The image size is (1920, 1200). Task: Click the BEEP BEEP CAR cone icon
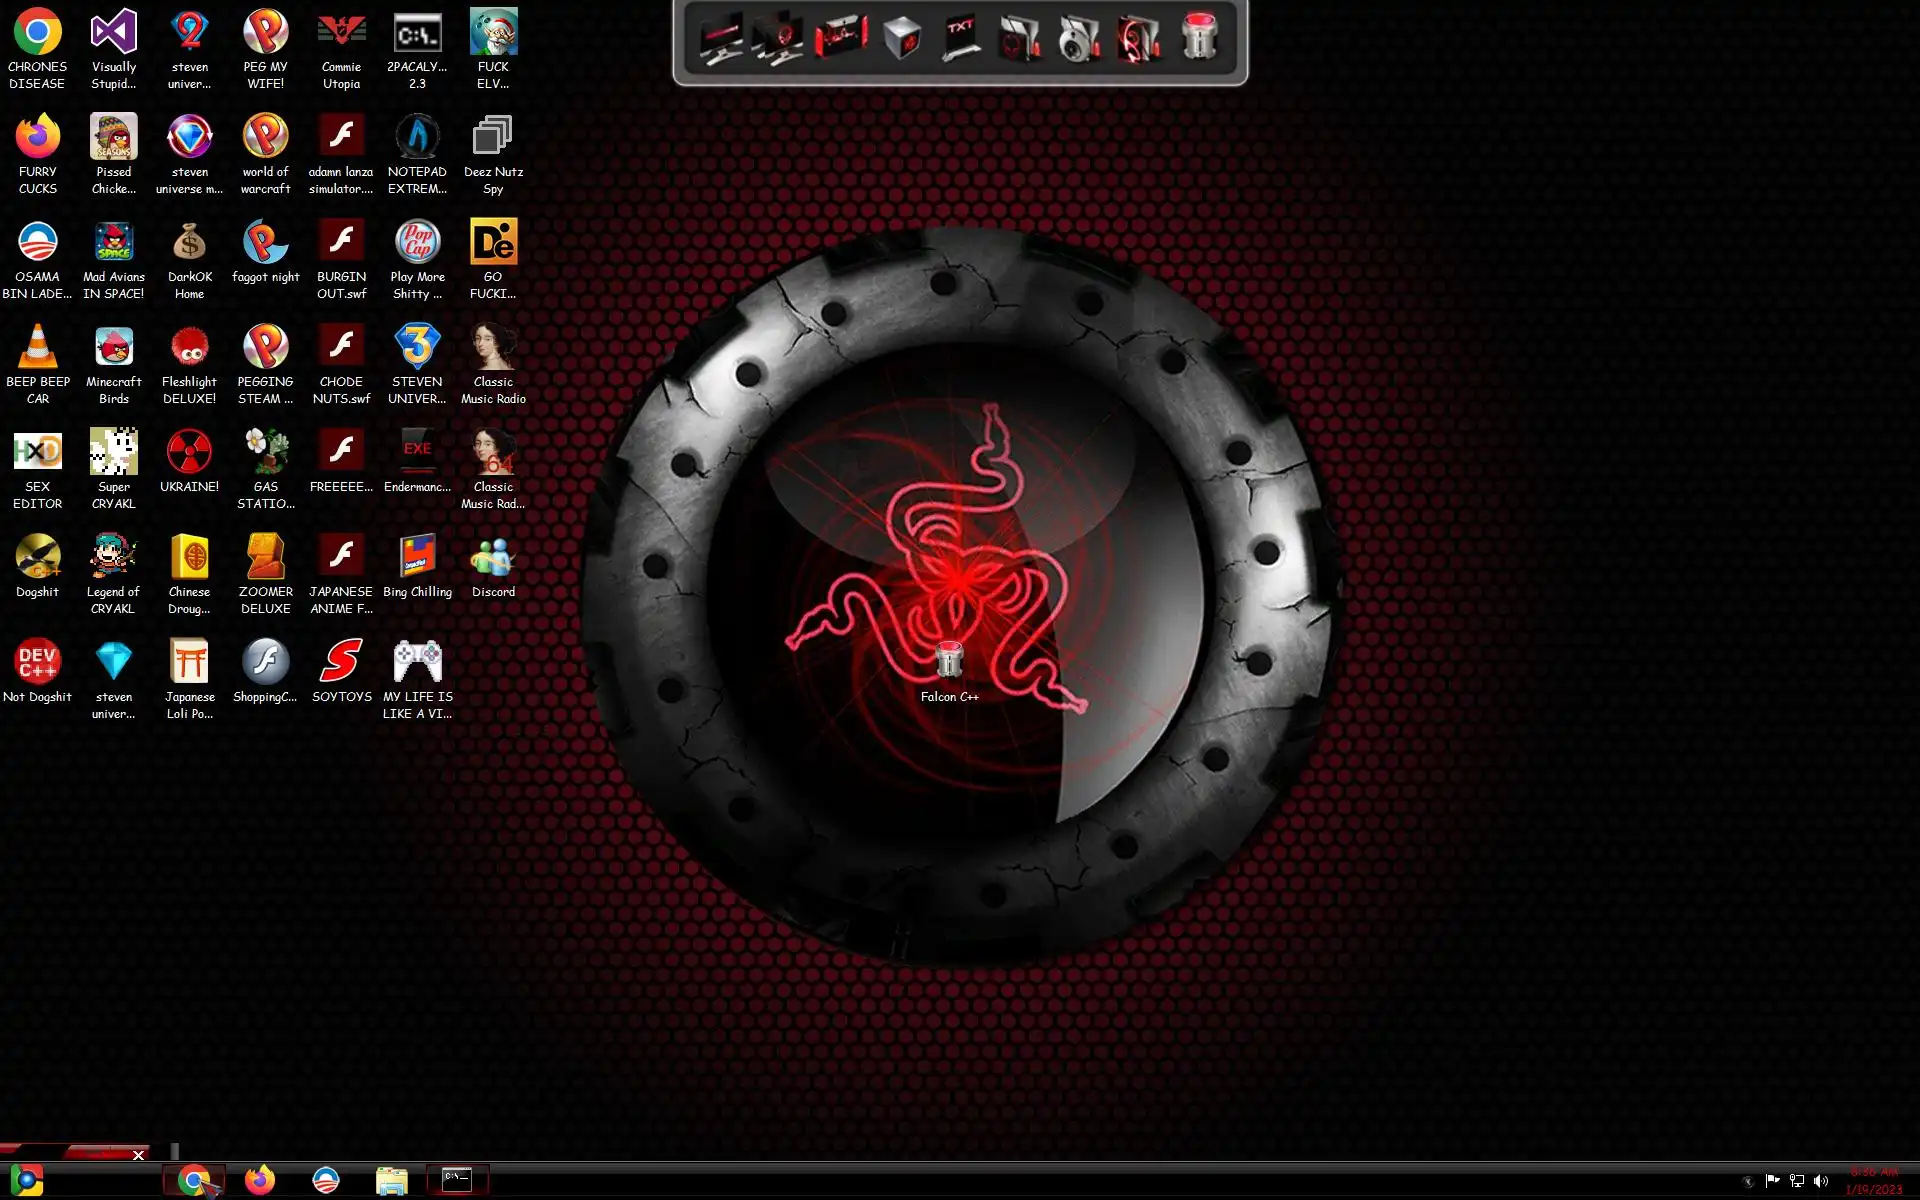point(37,349)
